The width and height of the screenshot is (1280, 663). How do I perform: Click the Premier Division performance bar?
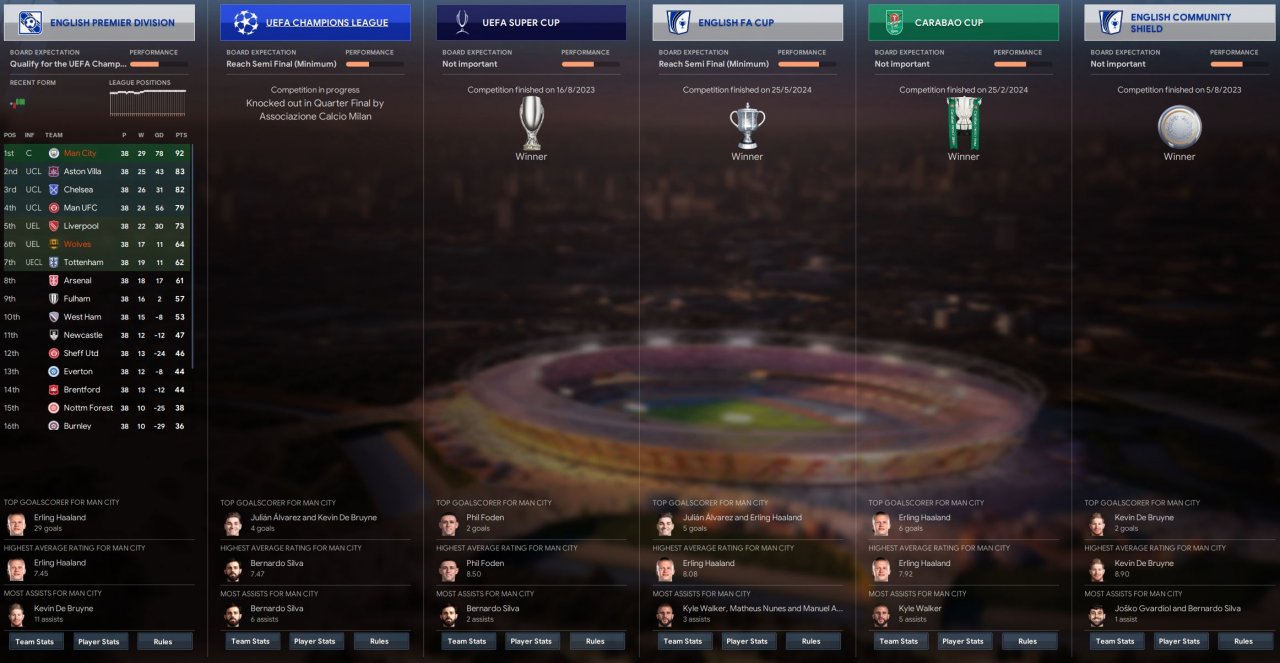tap(158, 64)
